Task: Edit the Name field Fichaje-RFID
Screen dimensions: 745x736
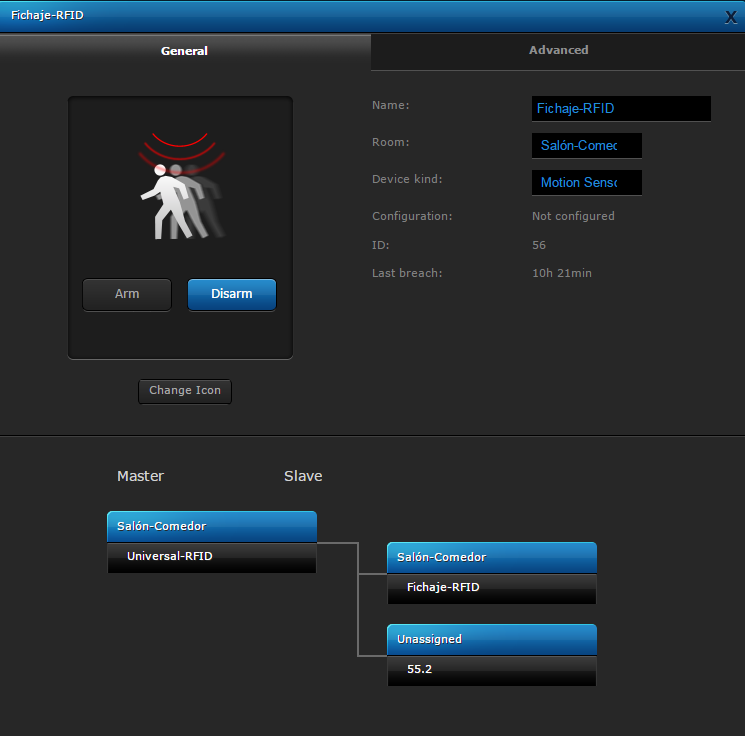Action: tap(621, 109)
